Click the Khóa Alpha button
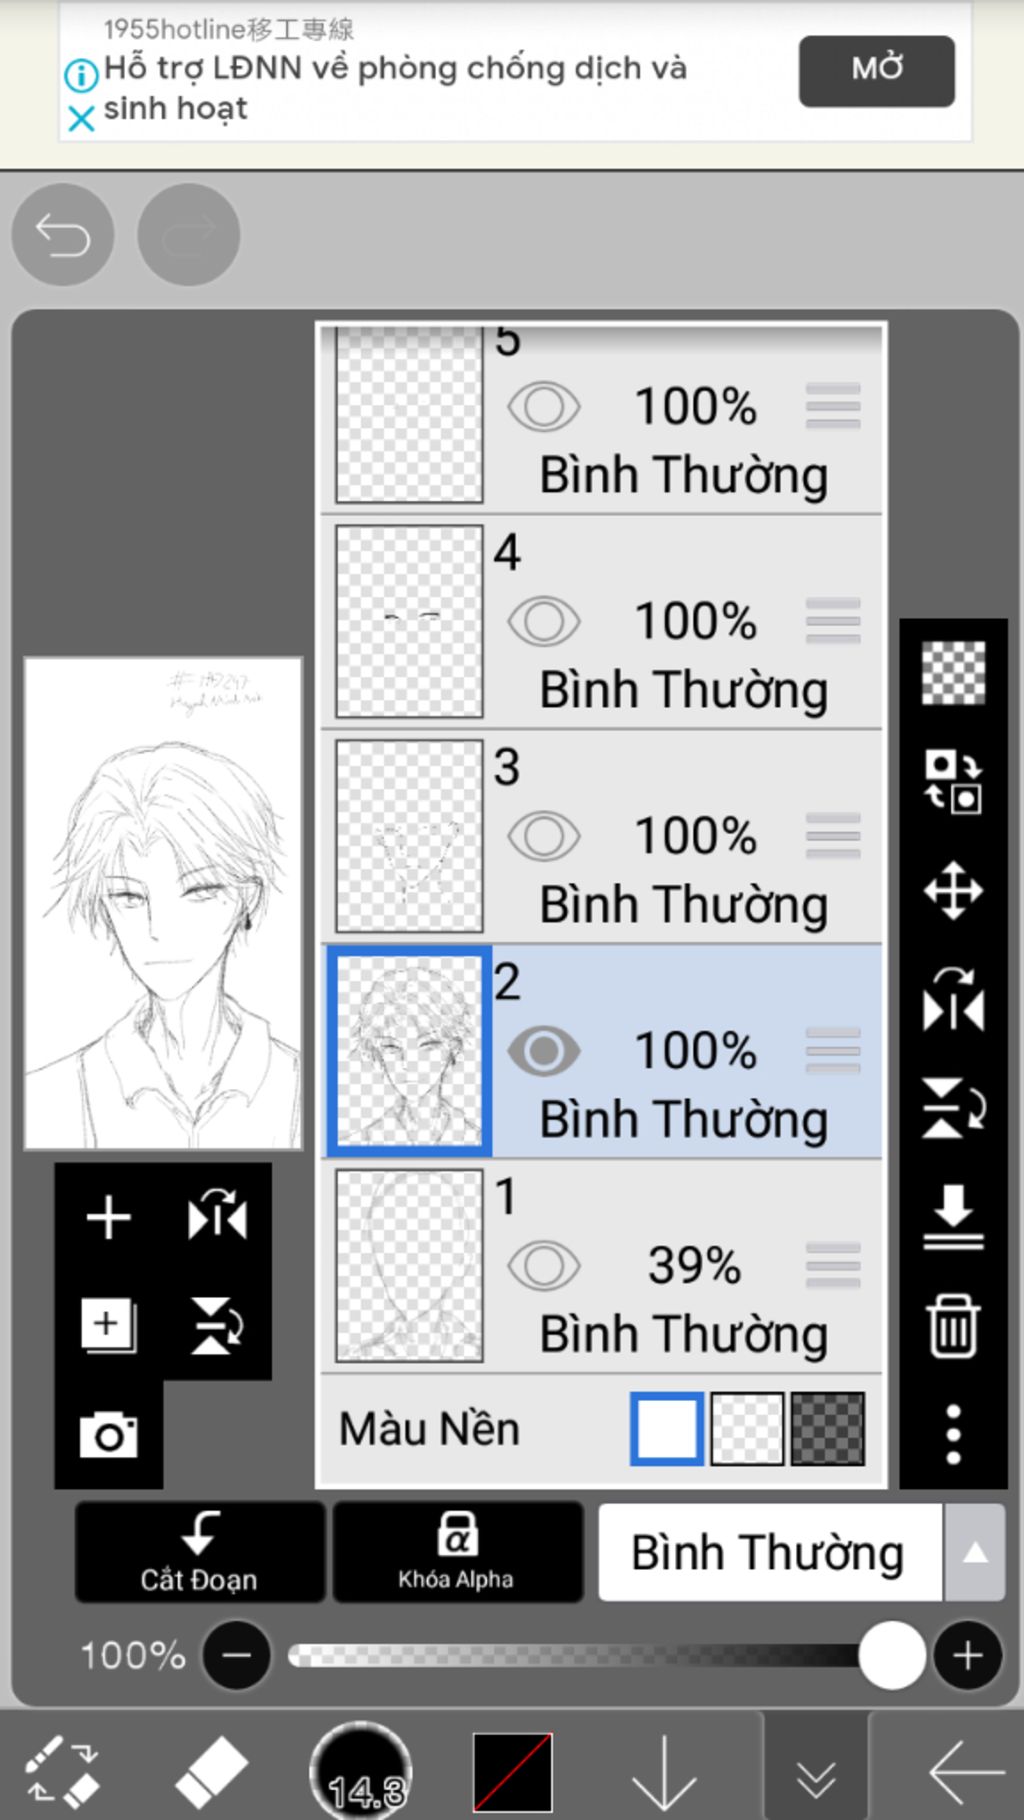1024x1820 pixels. click(x=457, y=1552)
